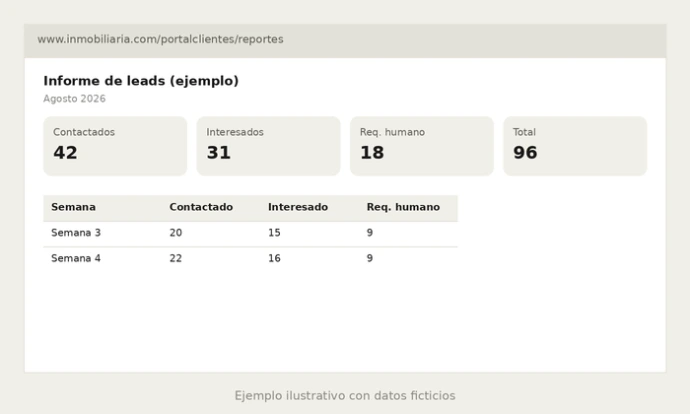Open the Req. humano card showing 18
The width and height of the screenshot is (690, 414).
coord(422,146)
